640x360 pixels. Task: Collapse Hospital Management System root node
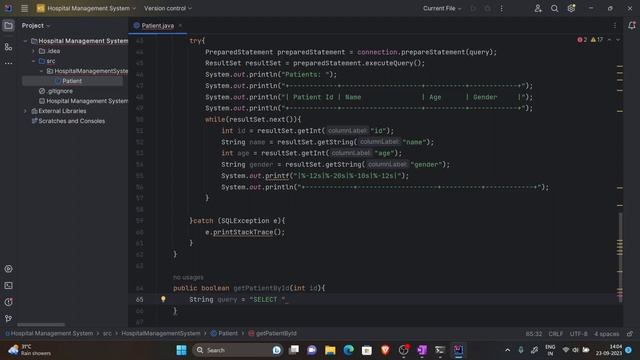(x=25, y=41)
